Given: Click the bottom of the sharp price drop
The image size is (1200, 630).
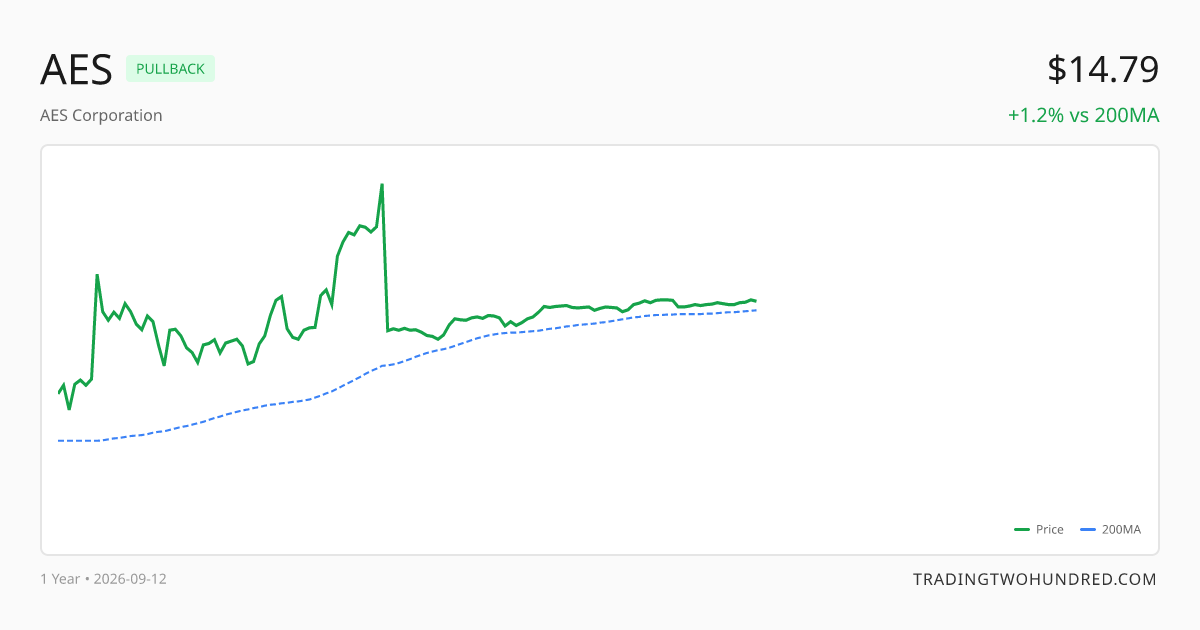Looking at the screenshot, I should [x=388, y=330].
